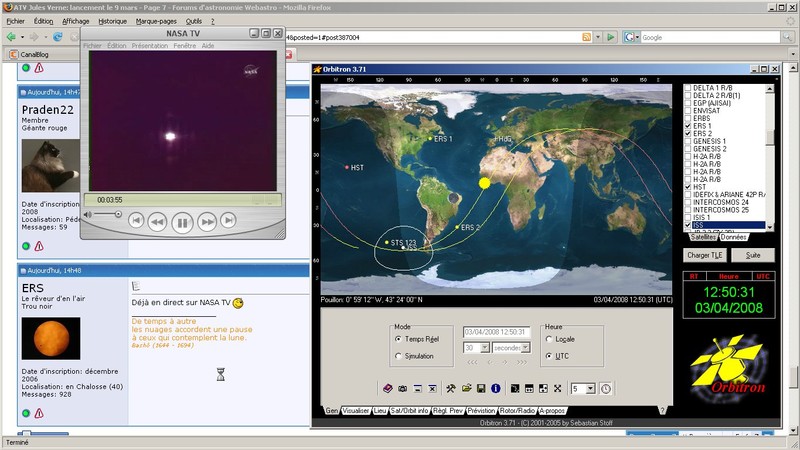Click the search magnifier icon in Firefox
Image resolution: width=800 pixels, height=450 pixels.
(788, 37)
